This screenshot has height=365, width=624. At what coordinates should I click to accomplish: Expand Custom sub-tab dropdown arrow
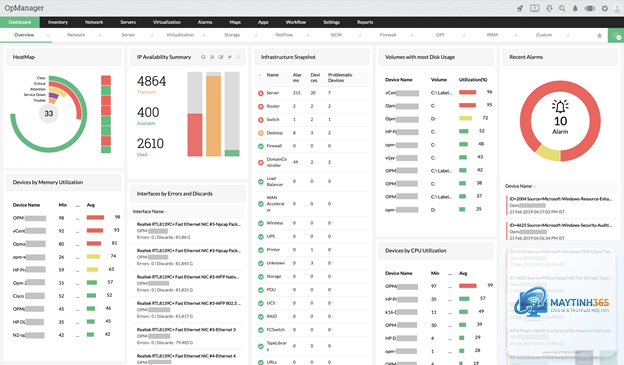[x=568, y=35]
